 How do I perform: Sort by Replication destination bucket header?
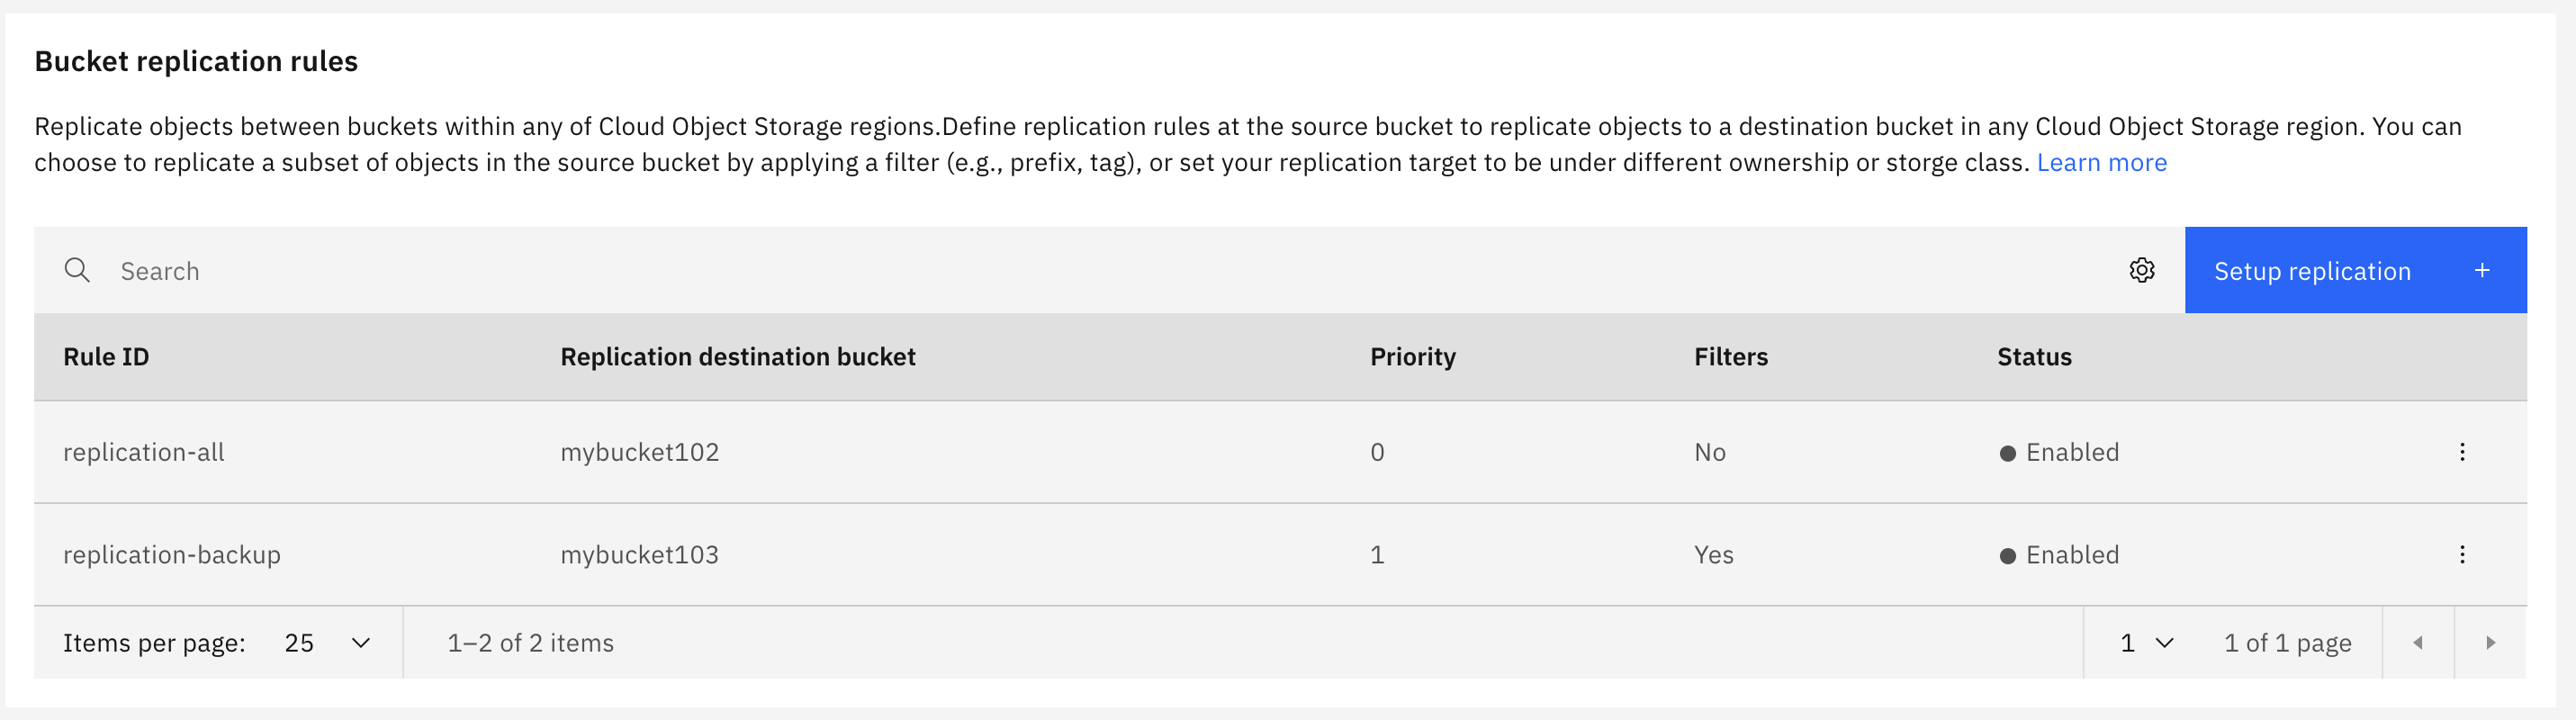point(737,357)
